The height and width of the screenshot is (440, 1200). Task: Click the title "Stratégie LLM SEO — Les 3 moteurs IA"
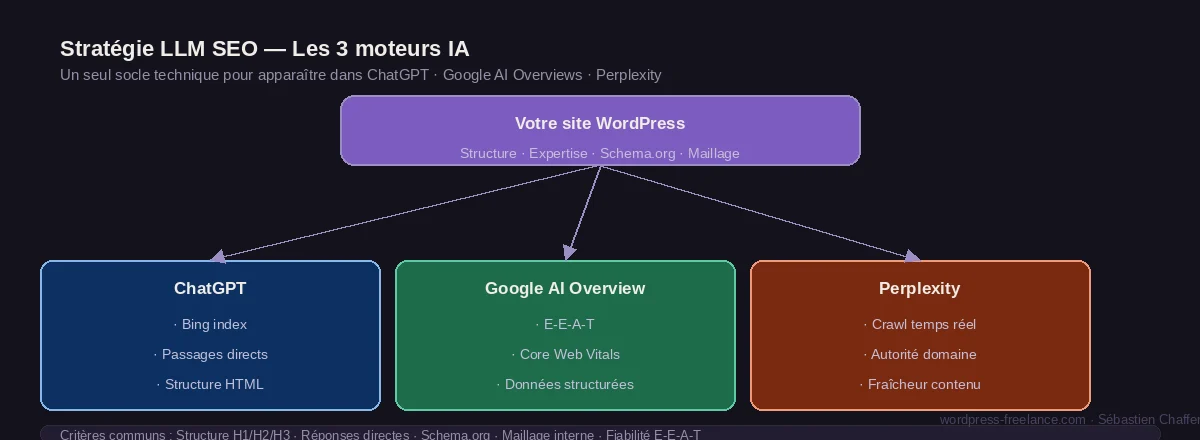264,48
